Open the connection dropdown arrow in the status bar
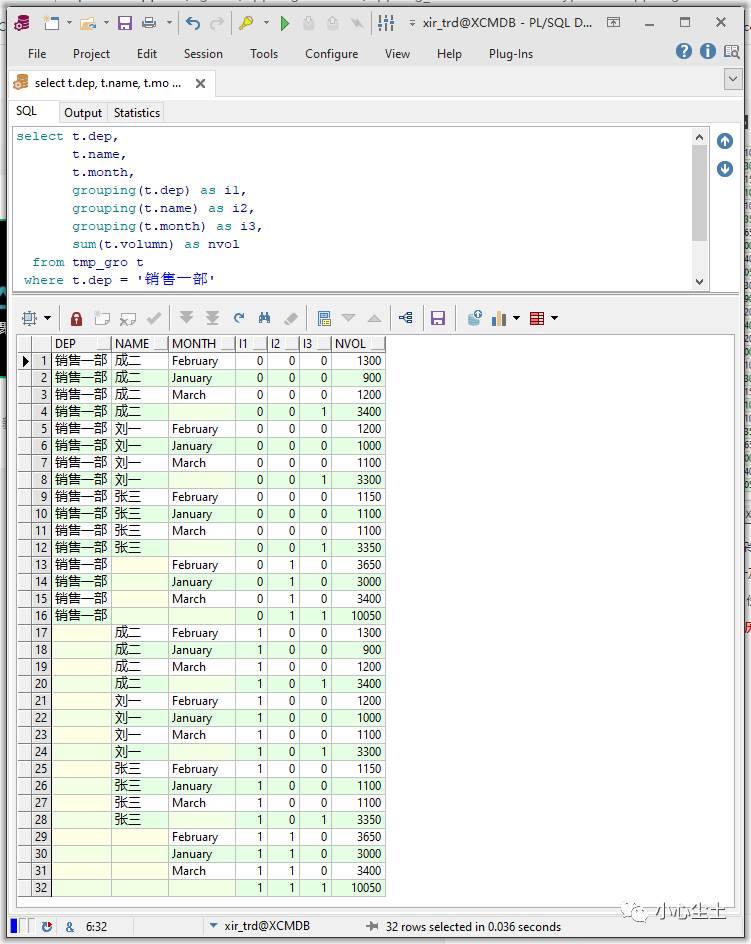 (x=213, y=925)
